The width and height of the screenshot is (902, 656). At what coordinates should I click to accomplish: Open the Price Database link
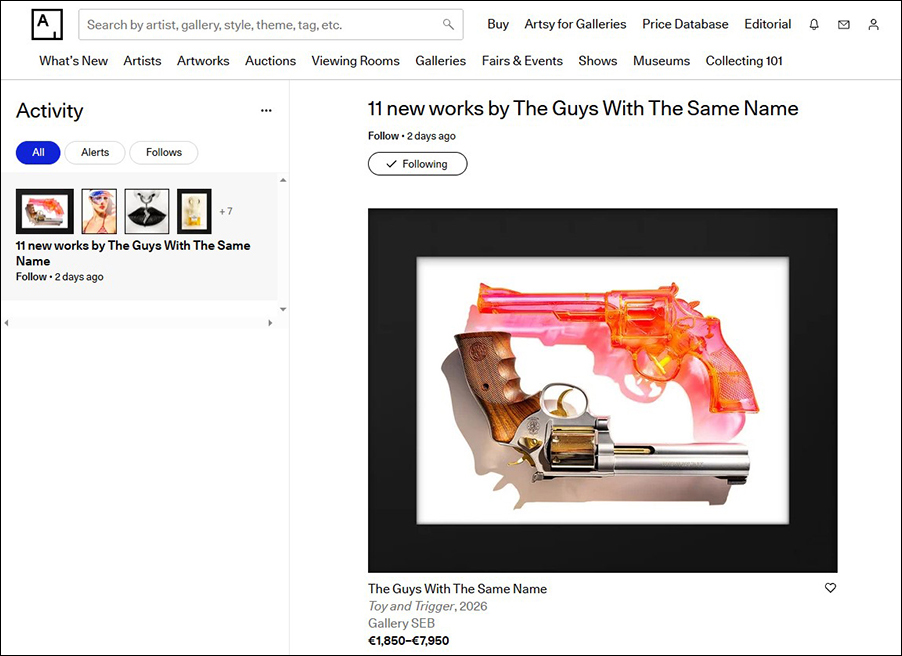[x=685, y=24]
